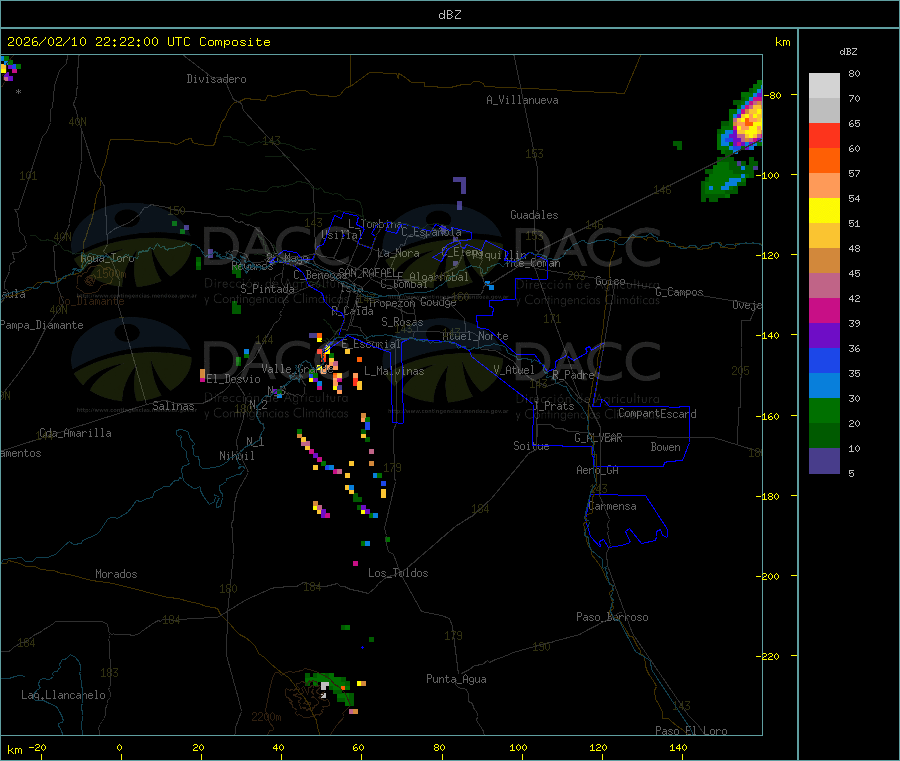Click the 'La_Nora' map label
The height and width of the screenshot is (761, 900).
point(398,253)
